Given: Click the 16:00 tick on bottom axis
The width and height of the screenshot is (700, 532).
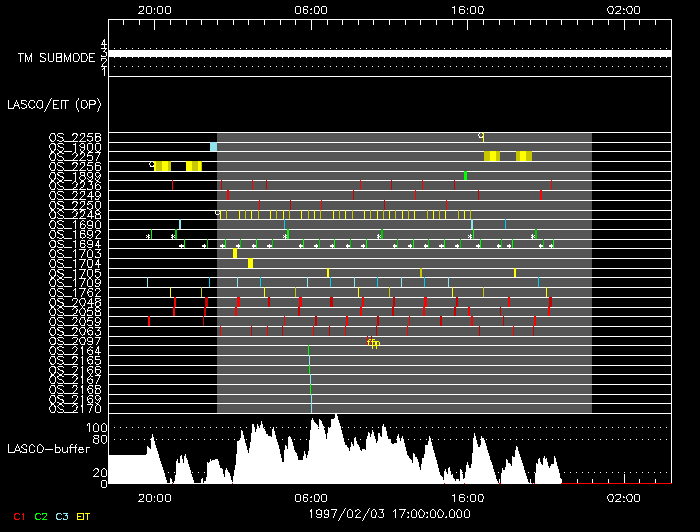Looking at the screenshot, I should 467,495.
